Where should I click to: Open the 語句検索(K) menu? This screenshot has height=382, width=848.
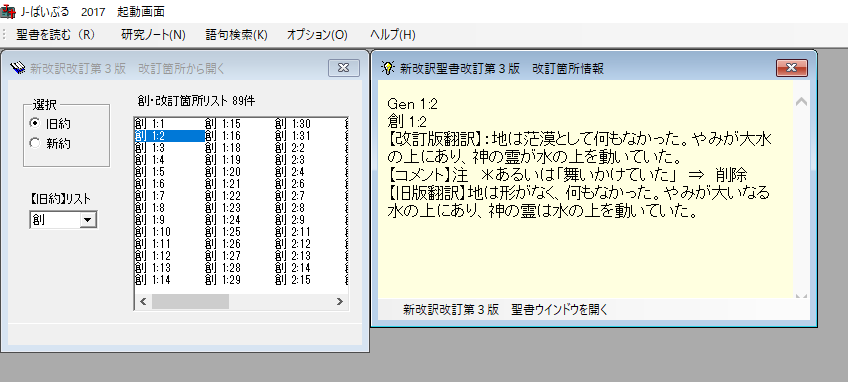coord(236,35)
